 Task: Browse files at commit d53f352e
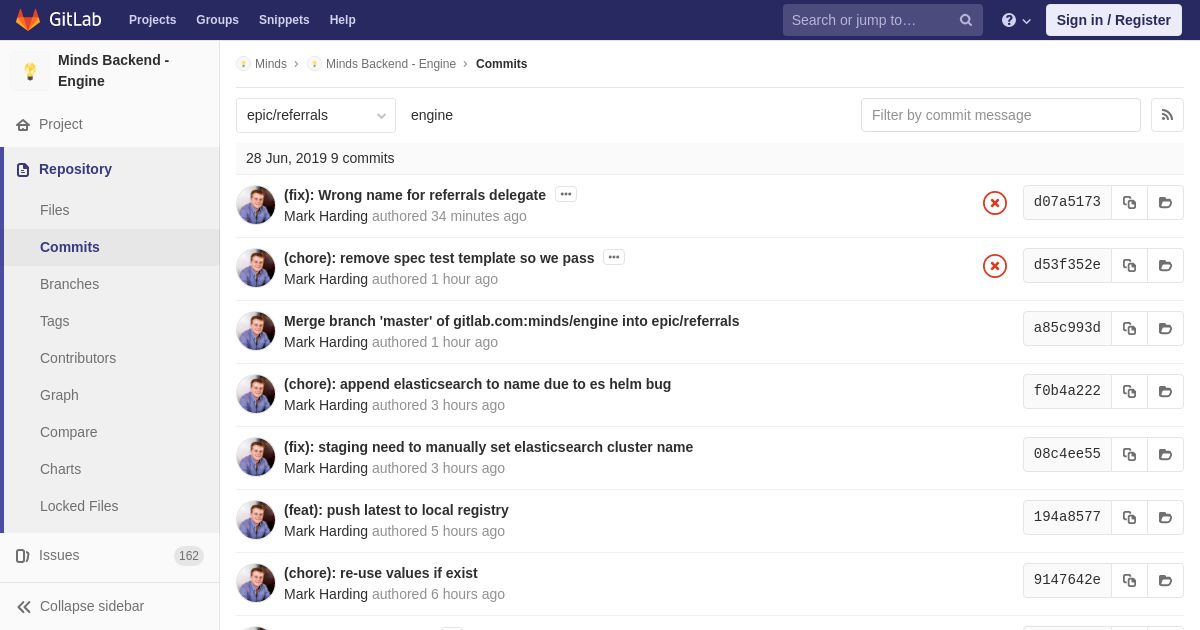[1165, 265]
